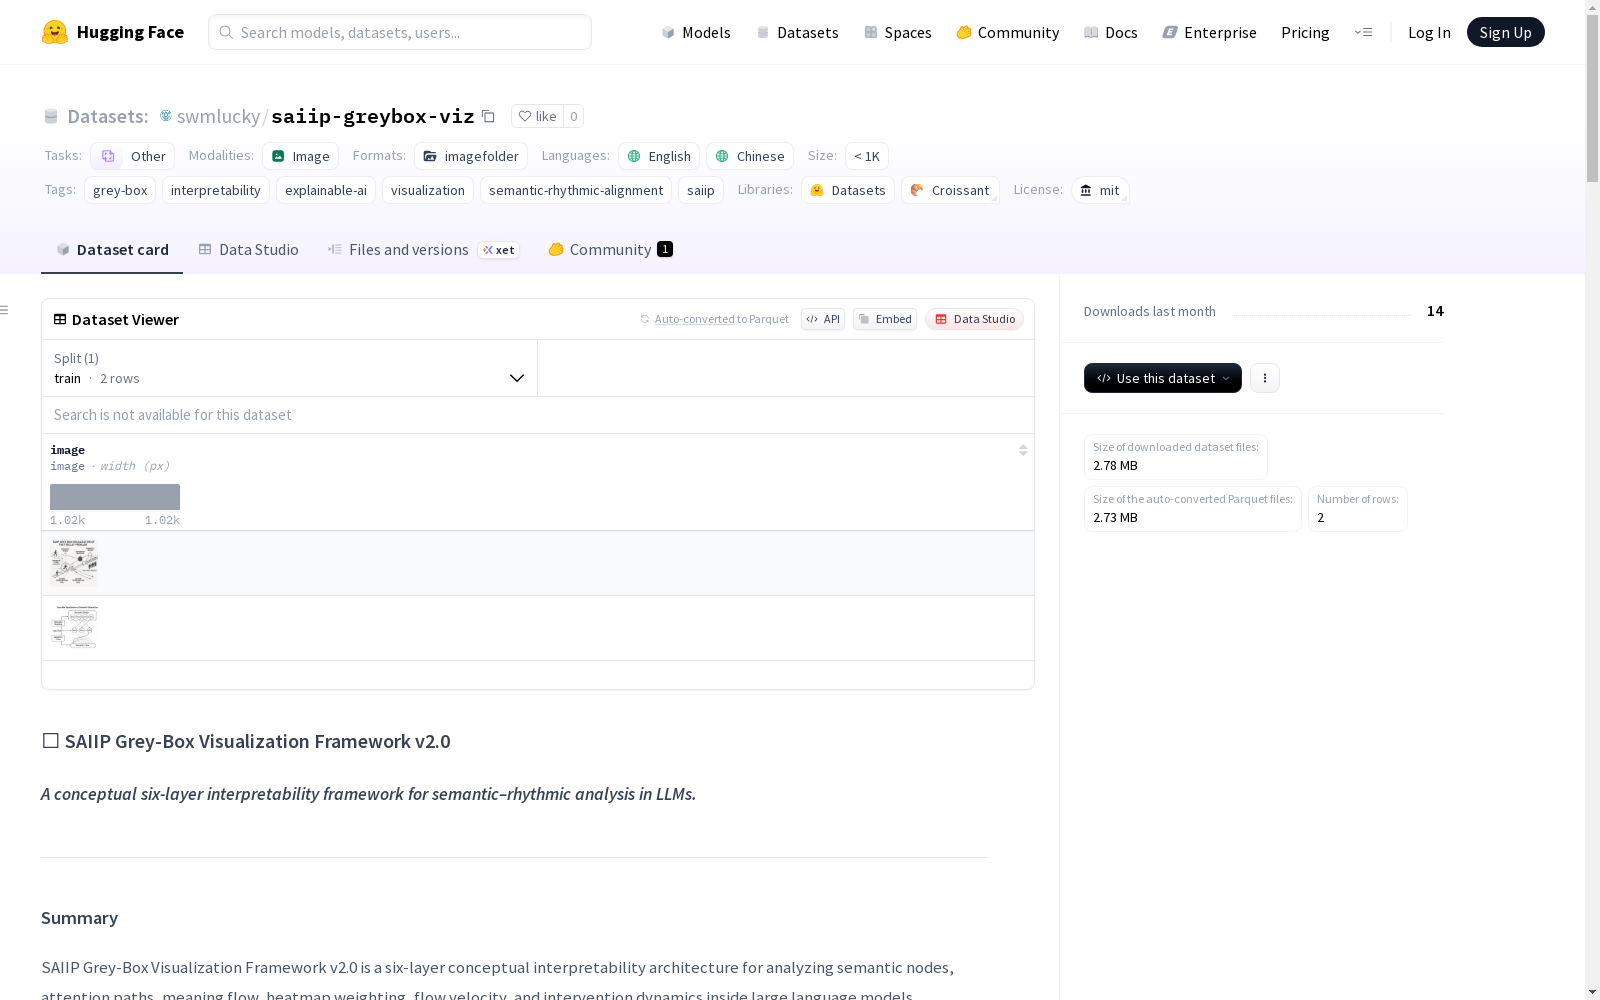Go to Models in the top navigation
1600x1000 pixels.
click(696, 32)
